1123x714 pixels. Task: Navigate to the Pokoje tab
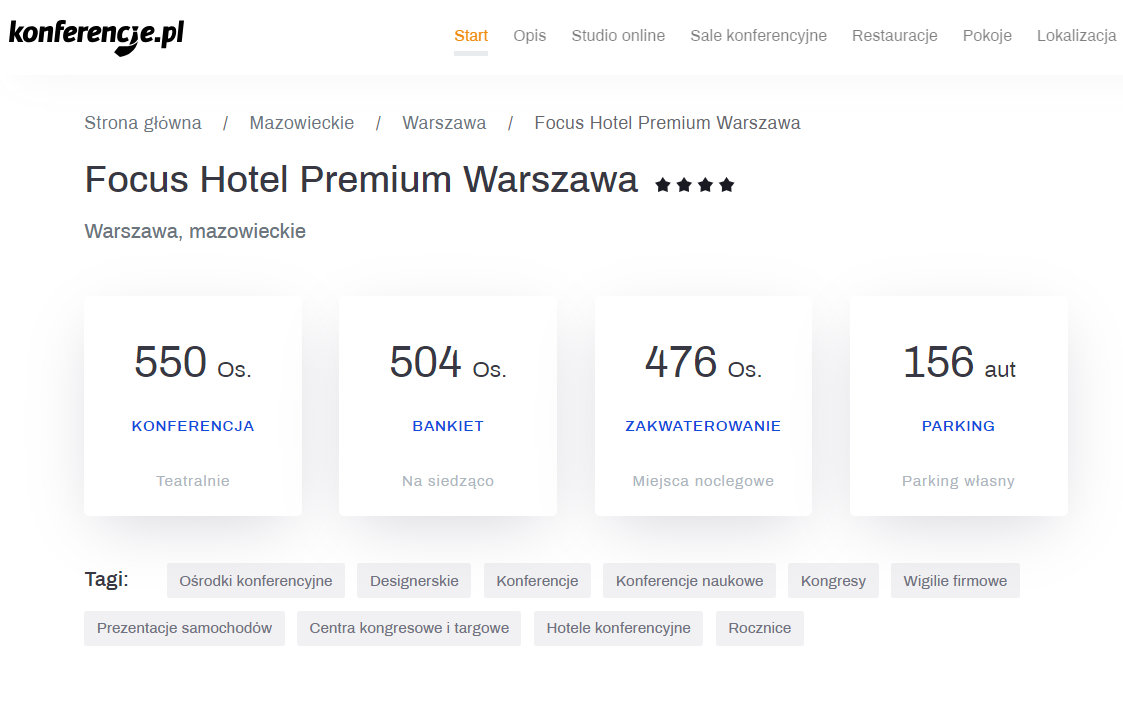click(987, 36)
